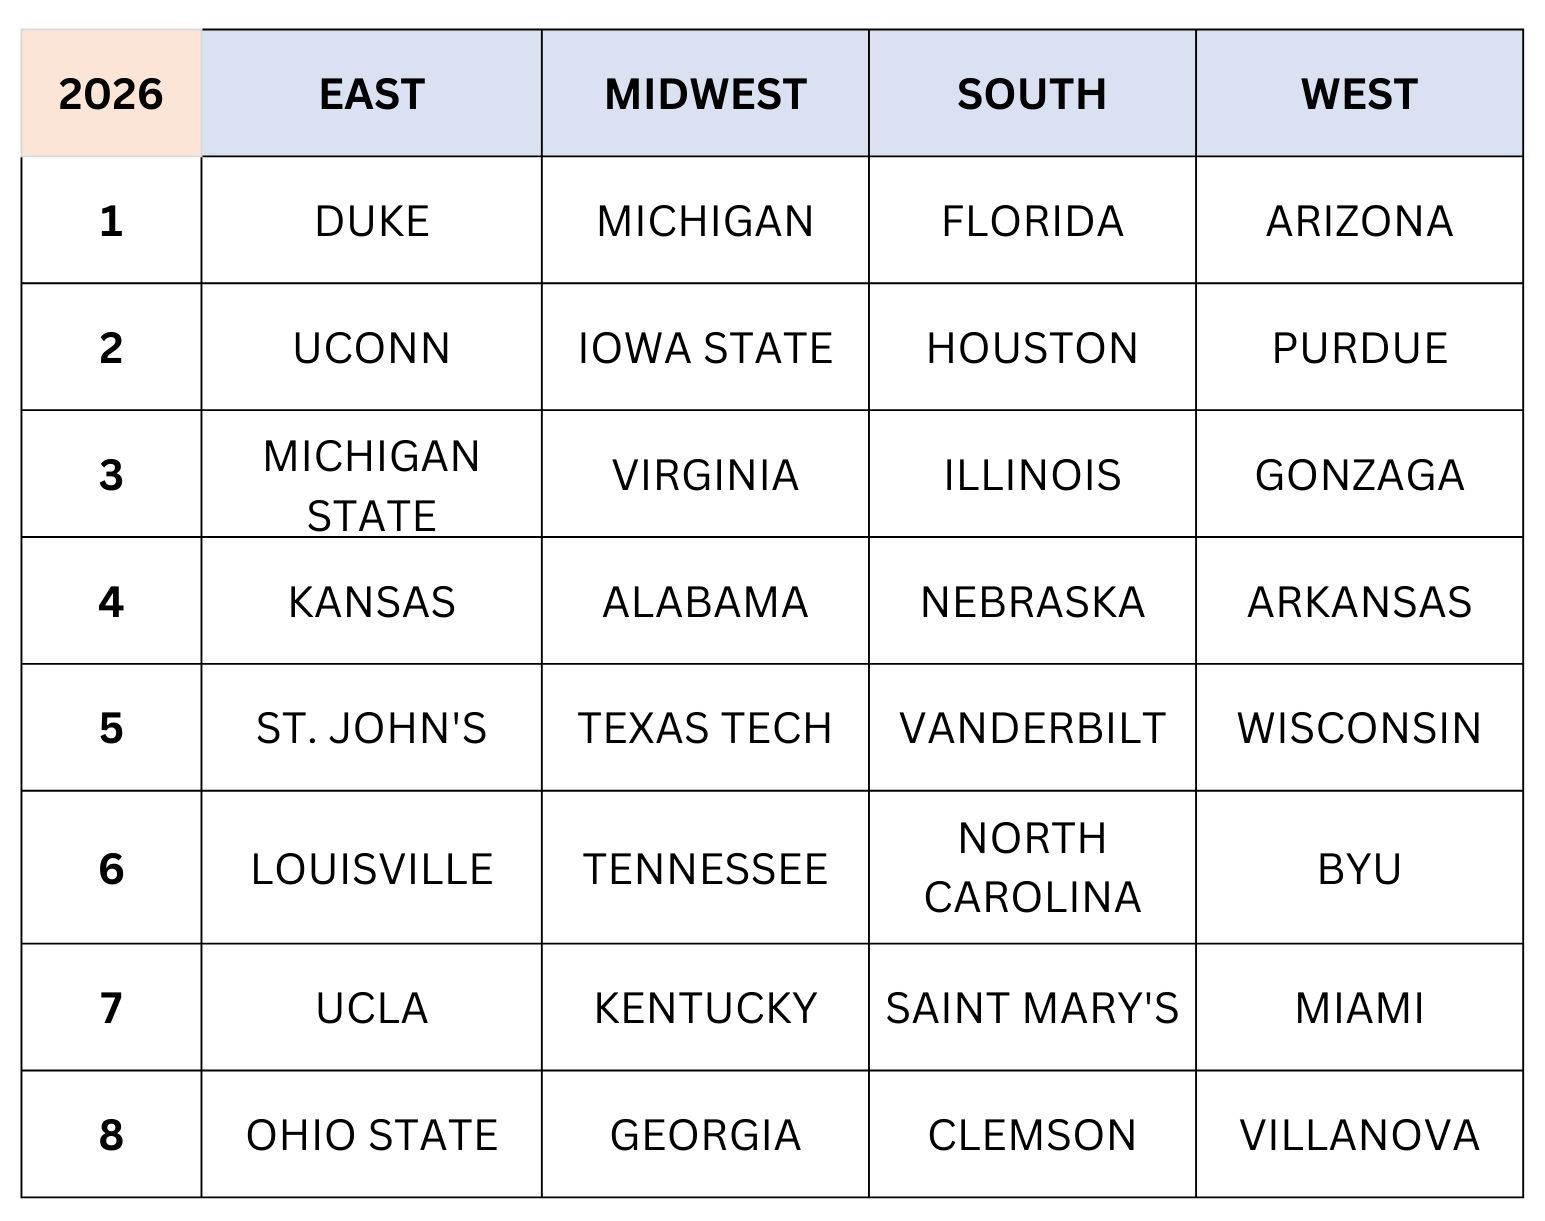
Task: Click the BYU cell
Action: click(x=1359, y=868)
